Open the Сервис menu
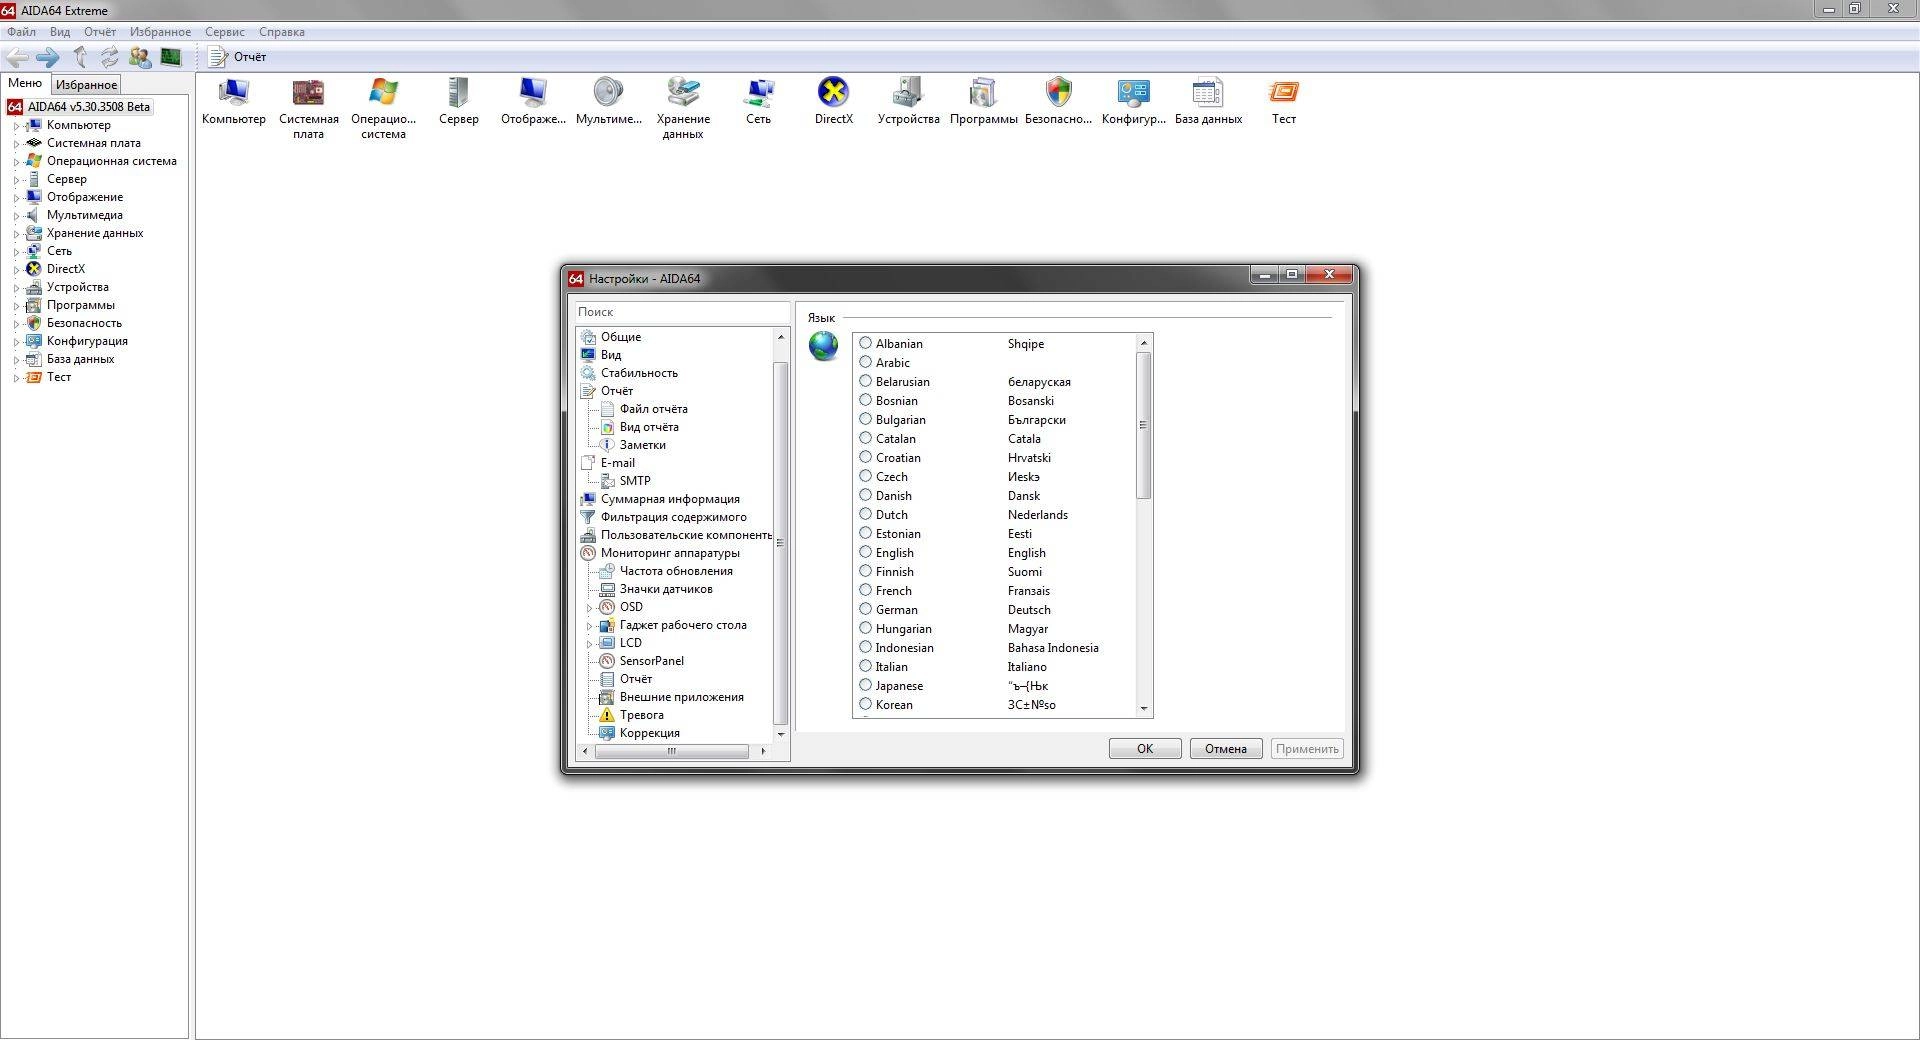1920x1040 pixels. pyautogui.click(x=224, y=32)
